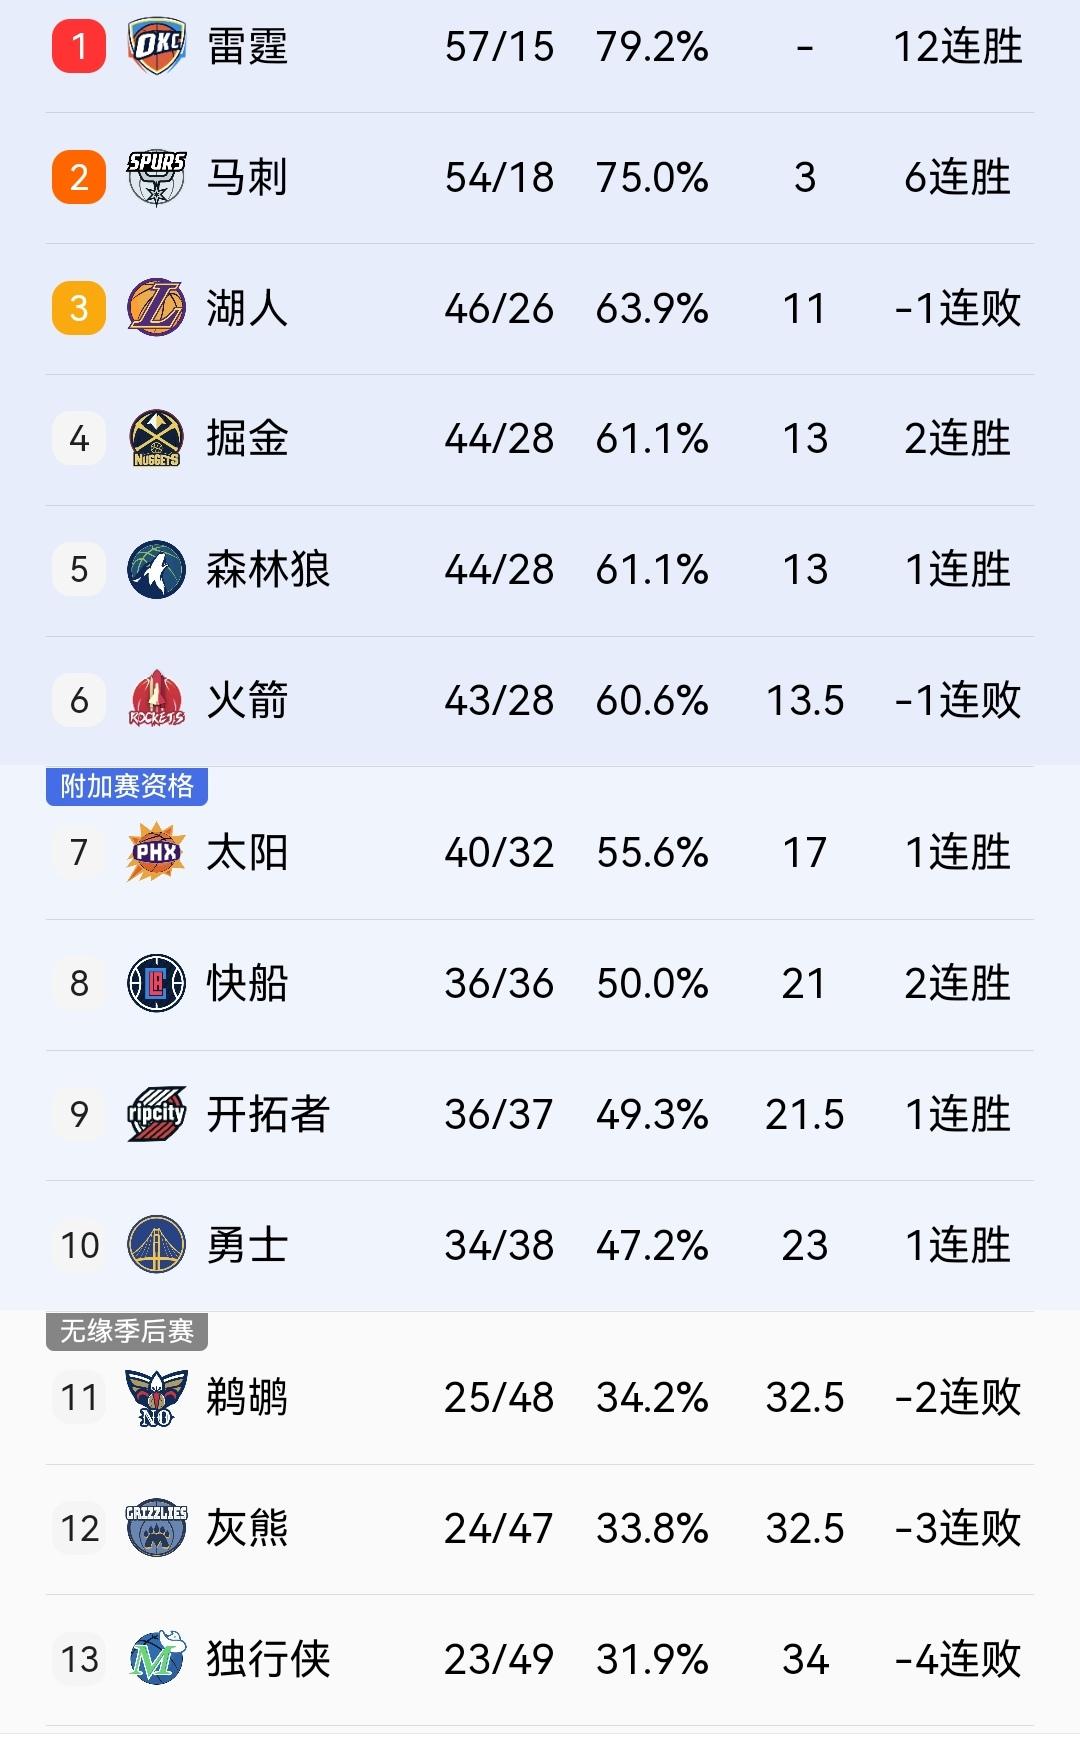Tap the Thunder (雷霆) team logo
1080x1751 pixels.
(157, 46)
